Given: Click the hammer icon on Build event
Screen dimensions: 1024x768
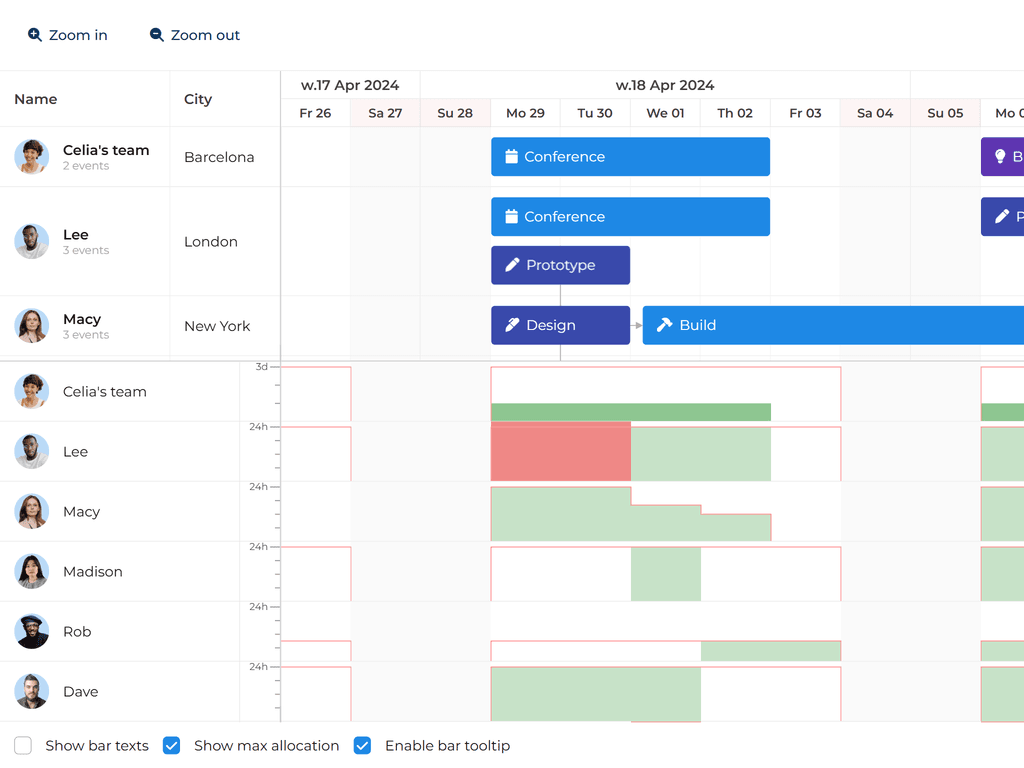Looking at the screenshot, I should (664, 325).
